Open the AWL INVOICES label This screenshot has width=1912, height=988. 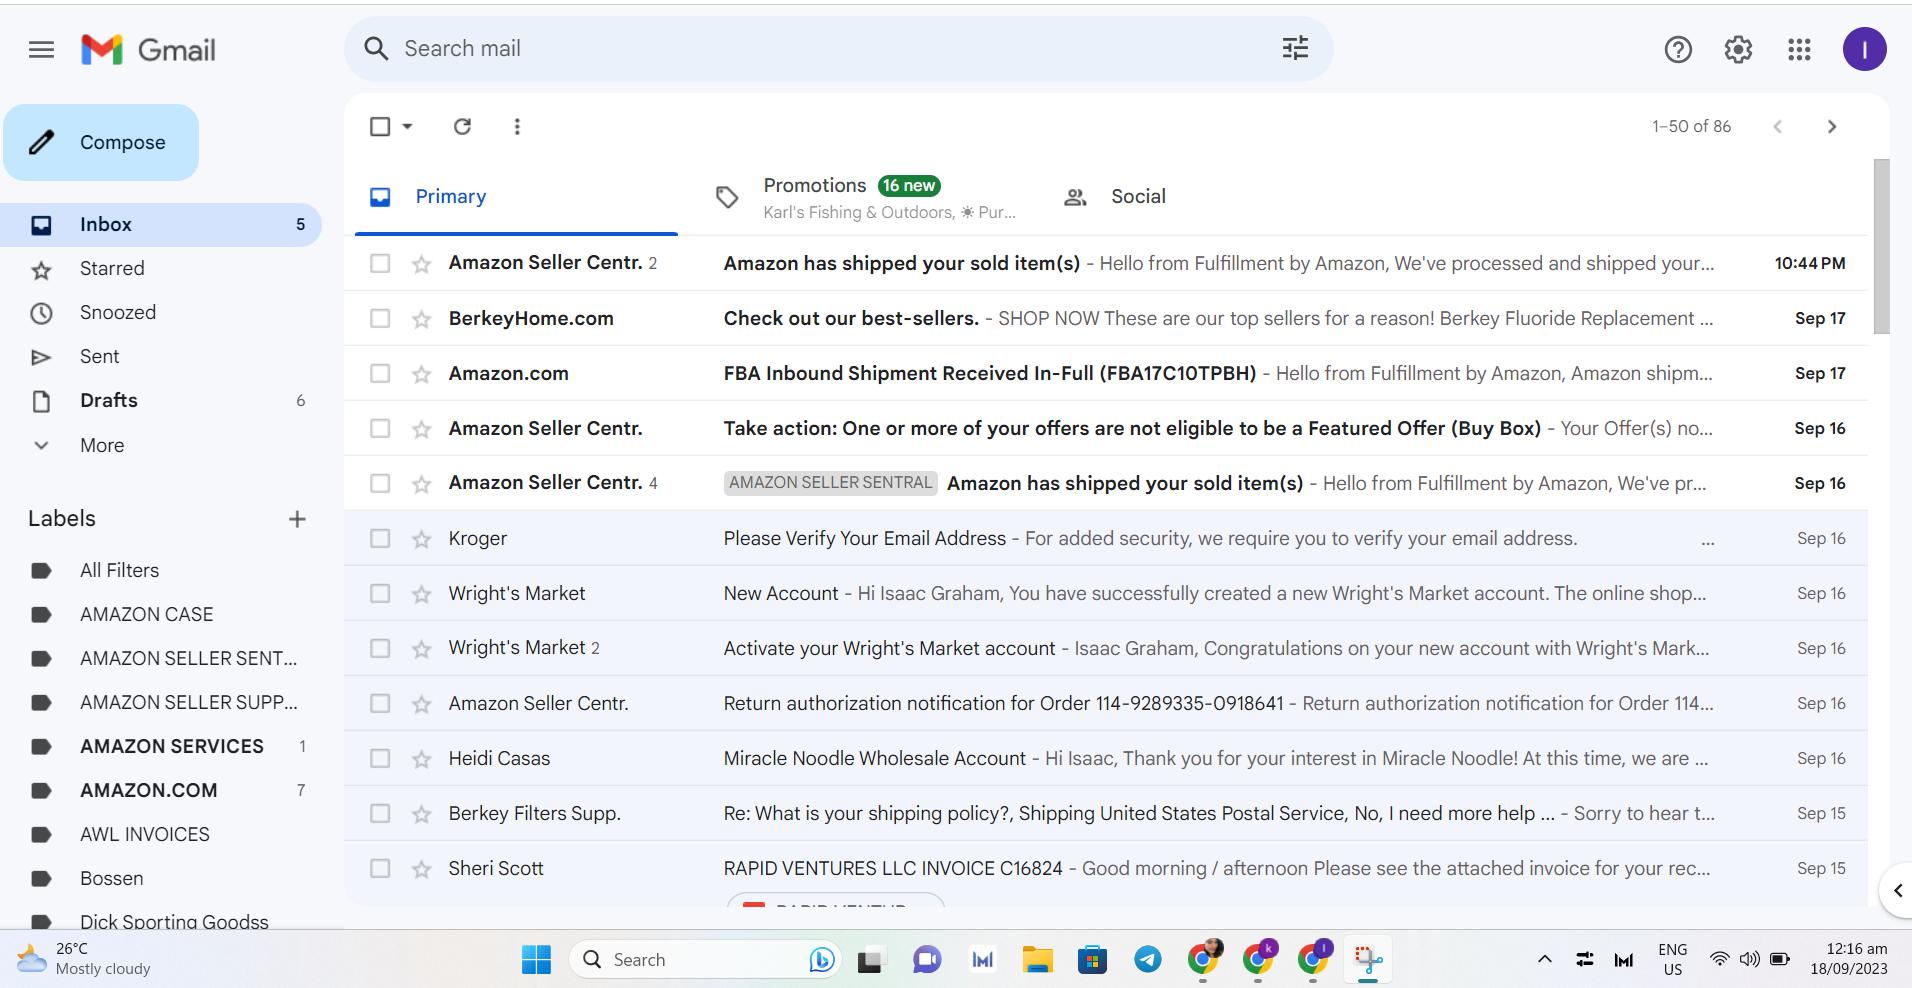144,834
